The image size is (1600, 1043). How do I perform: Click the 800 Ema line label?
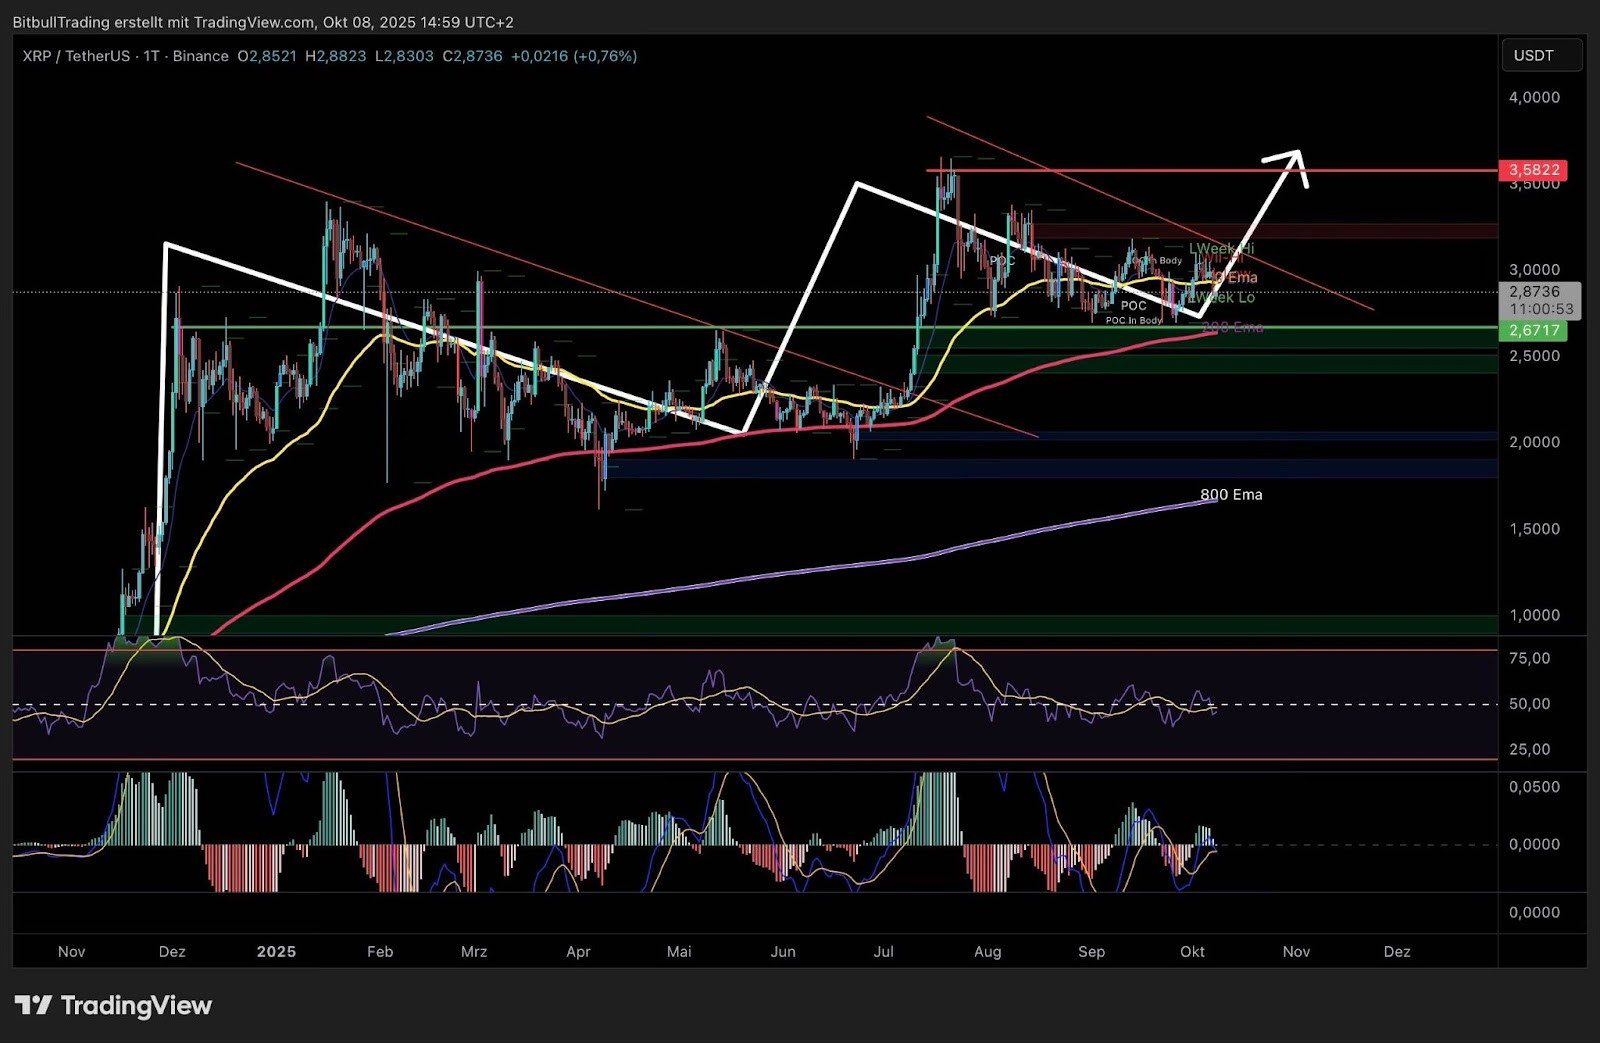pyautogui.click(x=1231, y=494)
